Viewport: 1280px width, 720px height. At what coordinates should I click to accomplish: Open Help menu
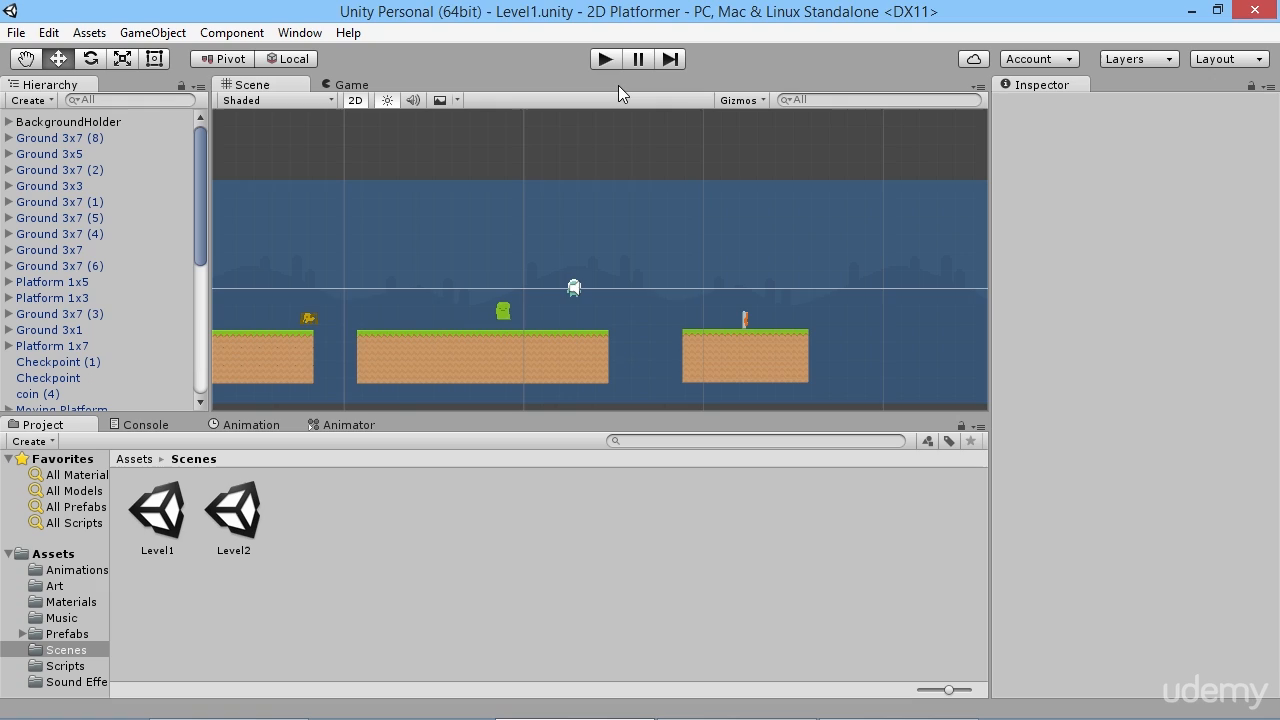point(348,33)
